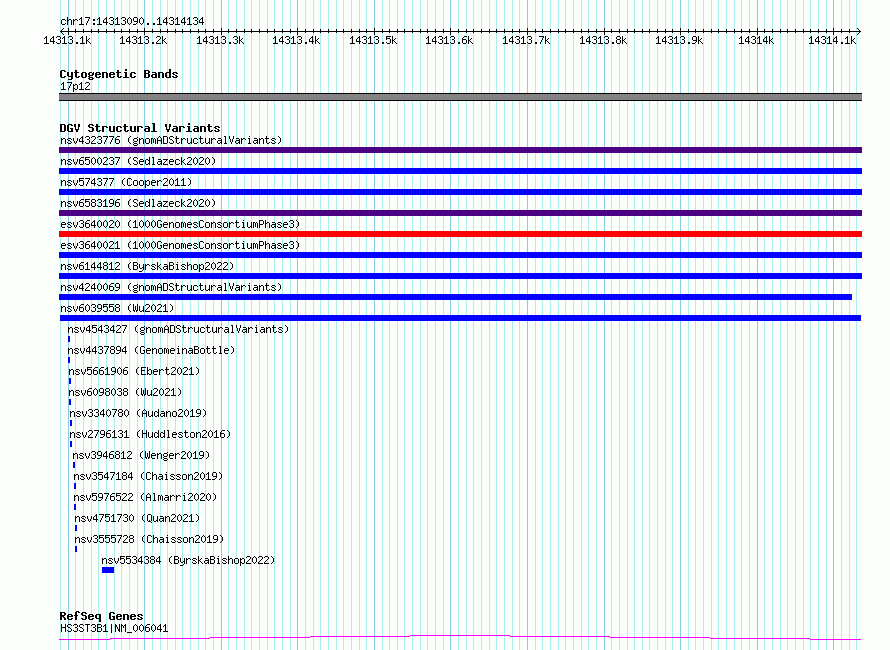The image size is (890, 650).
Task: Open variant label esv3640021 (1000GenomesConsortiumPhase3)
Action: [180, 245]
